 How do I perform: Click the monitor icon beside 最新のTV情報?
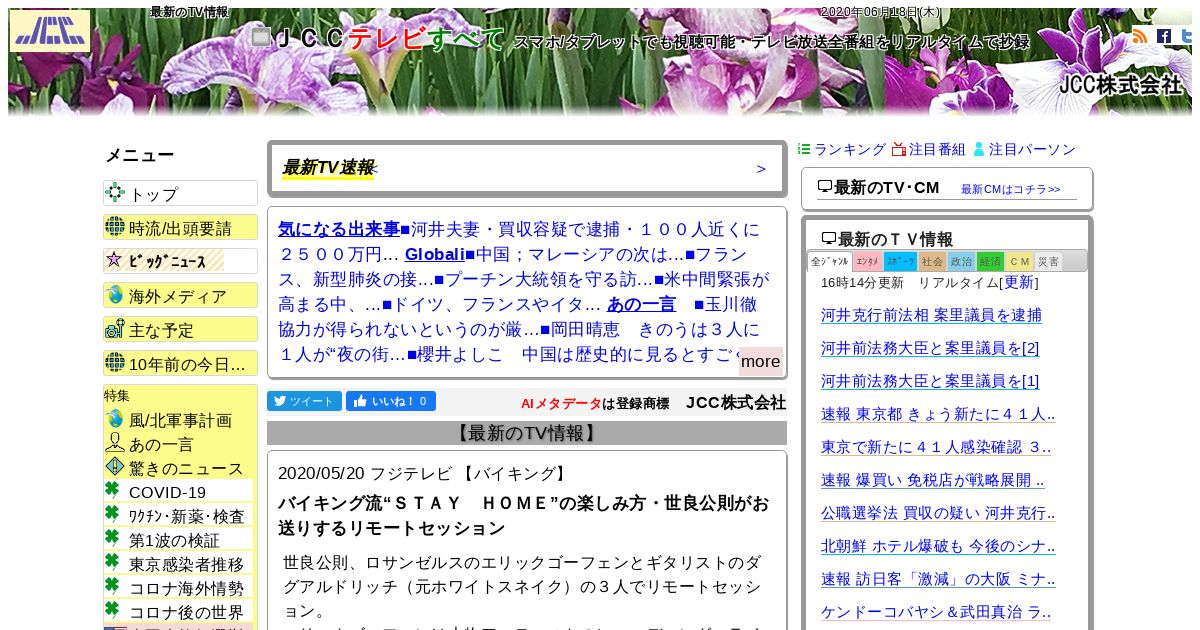point(829,238)
